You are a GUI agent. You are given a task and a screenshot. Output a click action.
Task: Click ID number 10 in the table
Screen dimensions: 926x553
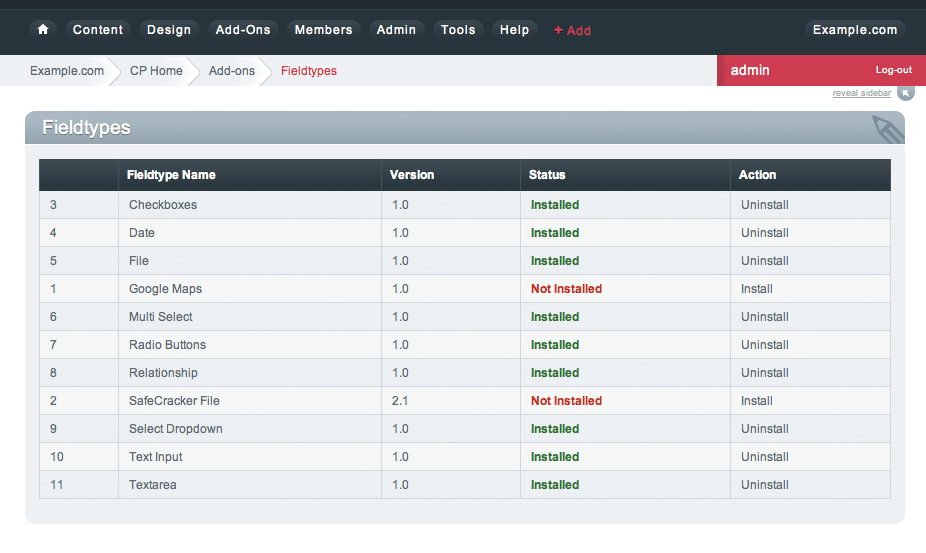(x=57, y=457)
